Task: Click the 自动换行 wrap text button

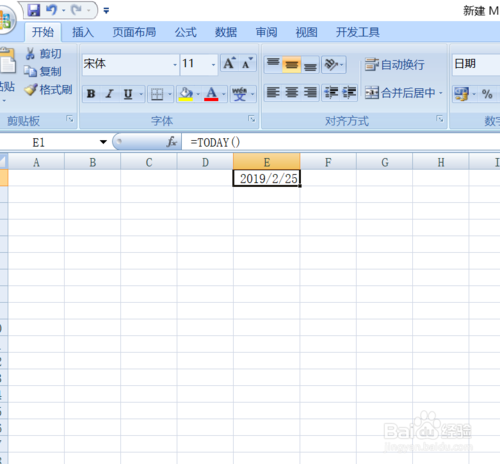Action: point(395,64)
